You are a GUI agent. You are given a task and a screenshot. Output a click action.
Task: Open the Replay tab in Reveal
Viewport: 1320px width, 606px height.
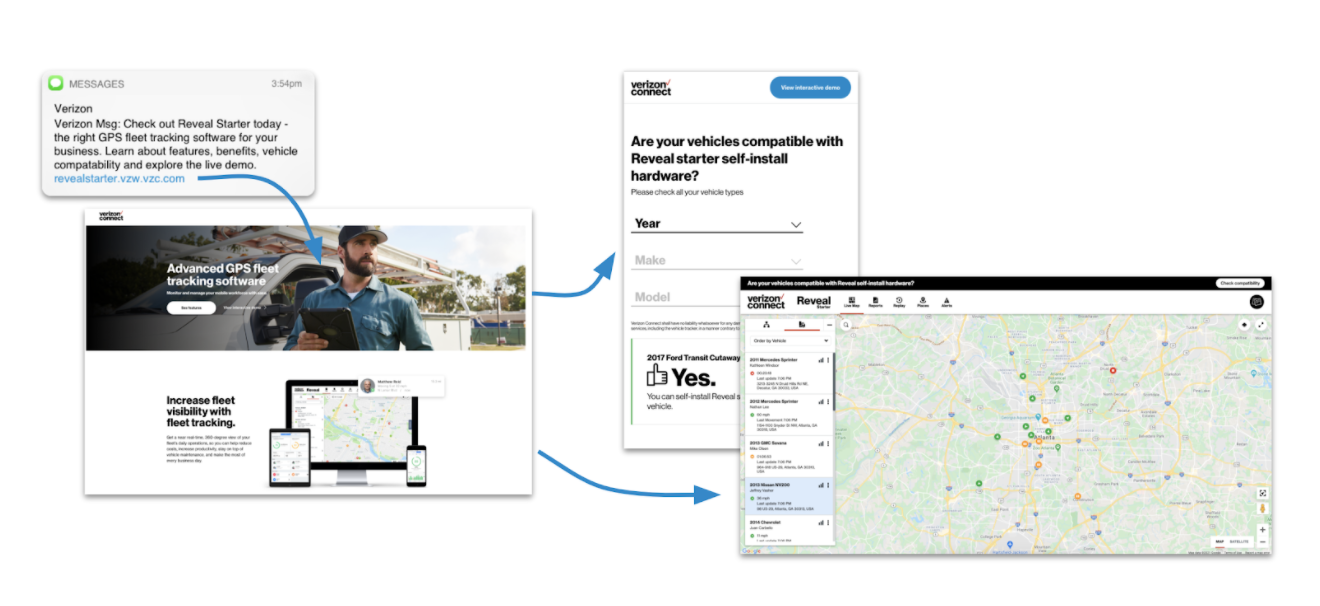coord(899,301)
